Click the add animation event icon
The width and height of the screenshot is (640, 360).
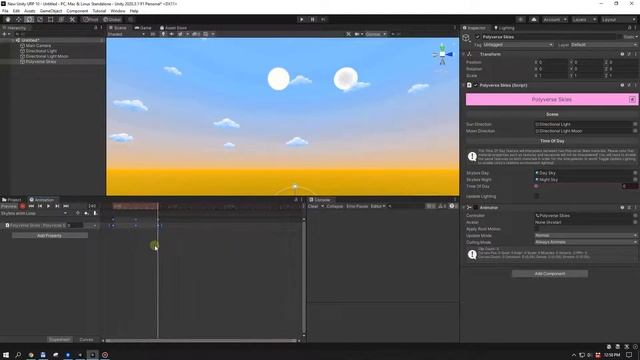pyautogui.click(x=95, y=213)
